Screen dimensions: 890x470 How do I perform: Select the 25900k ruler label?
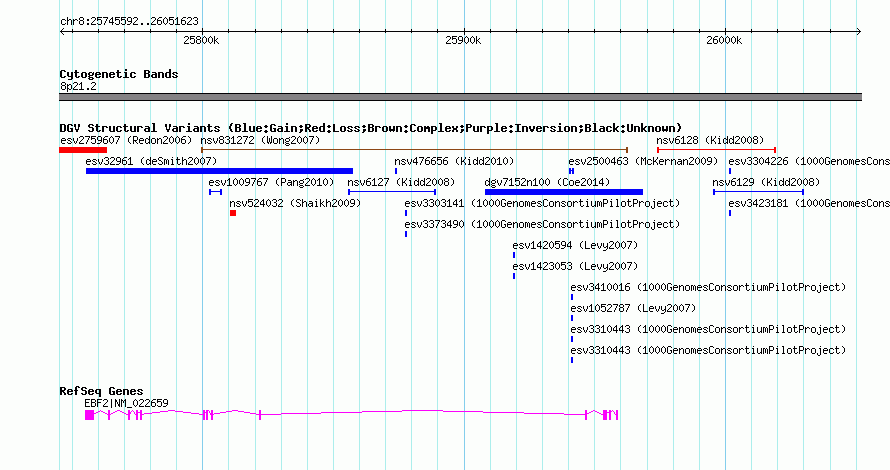tap(463, 40)
